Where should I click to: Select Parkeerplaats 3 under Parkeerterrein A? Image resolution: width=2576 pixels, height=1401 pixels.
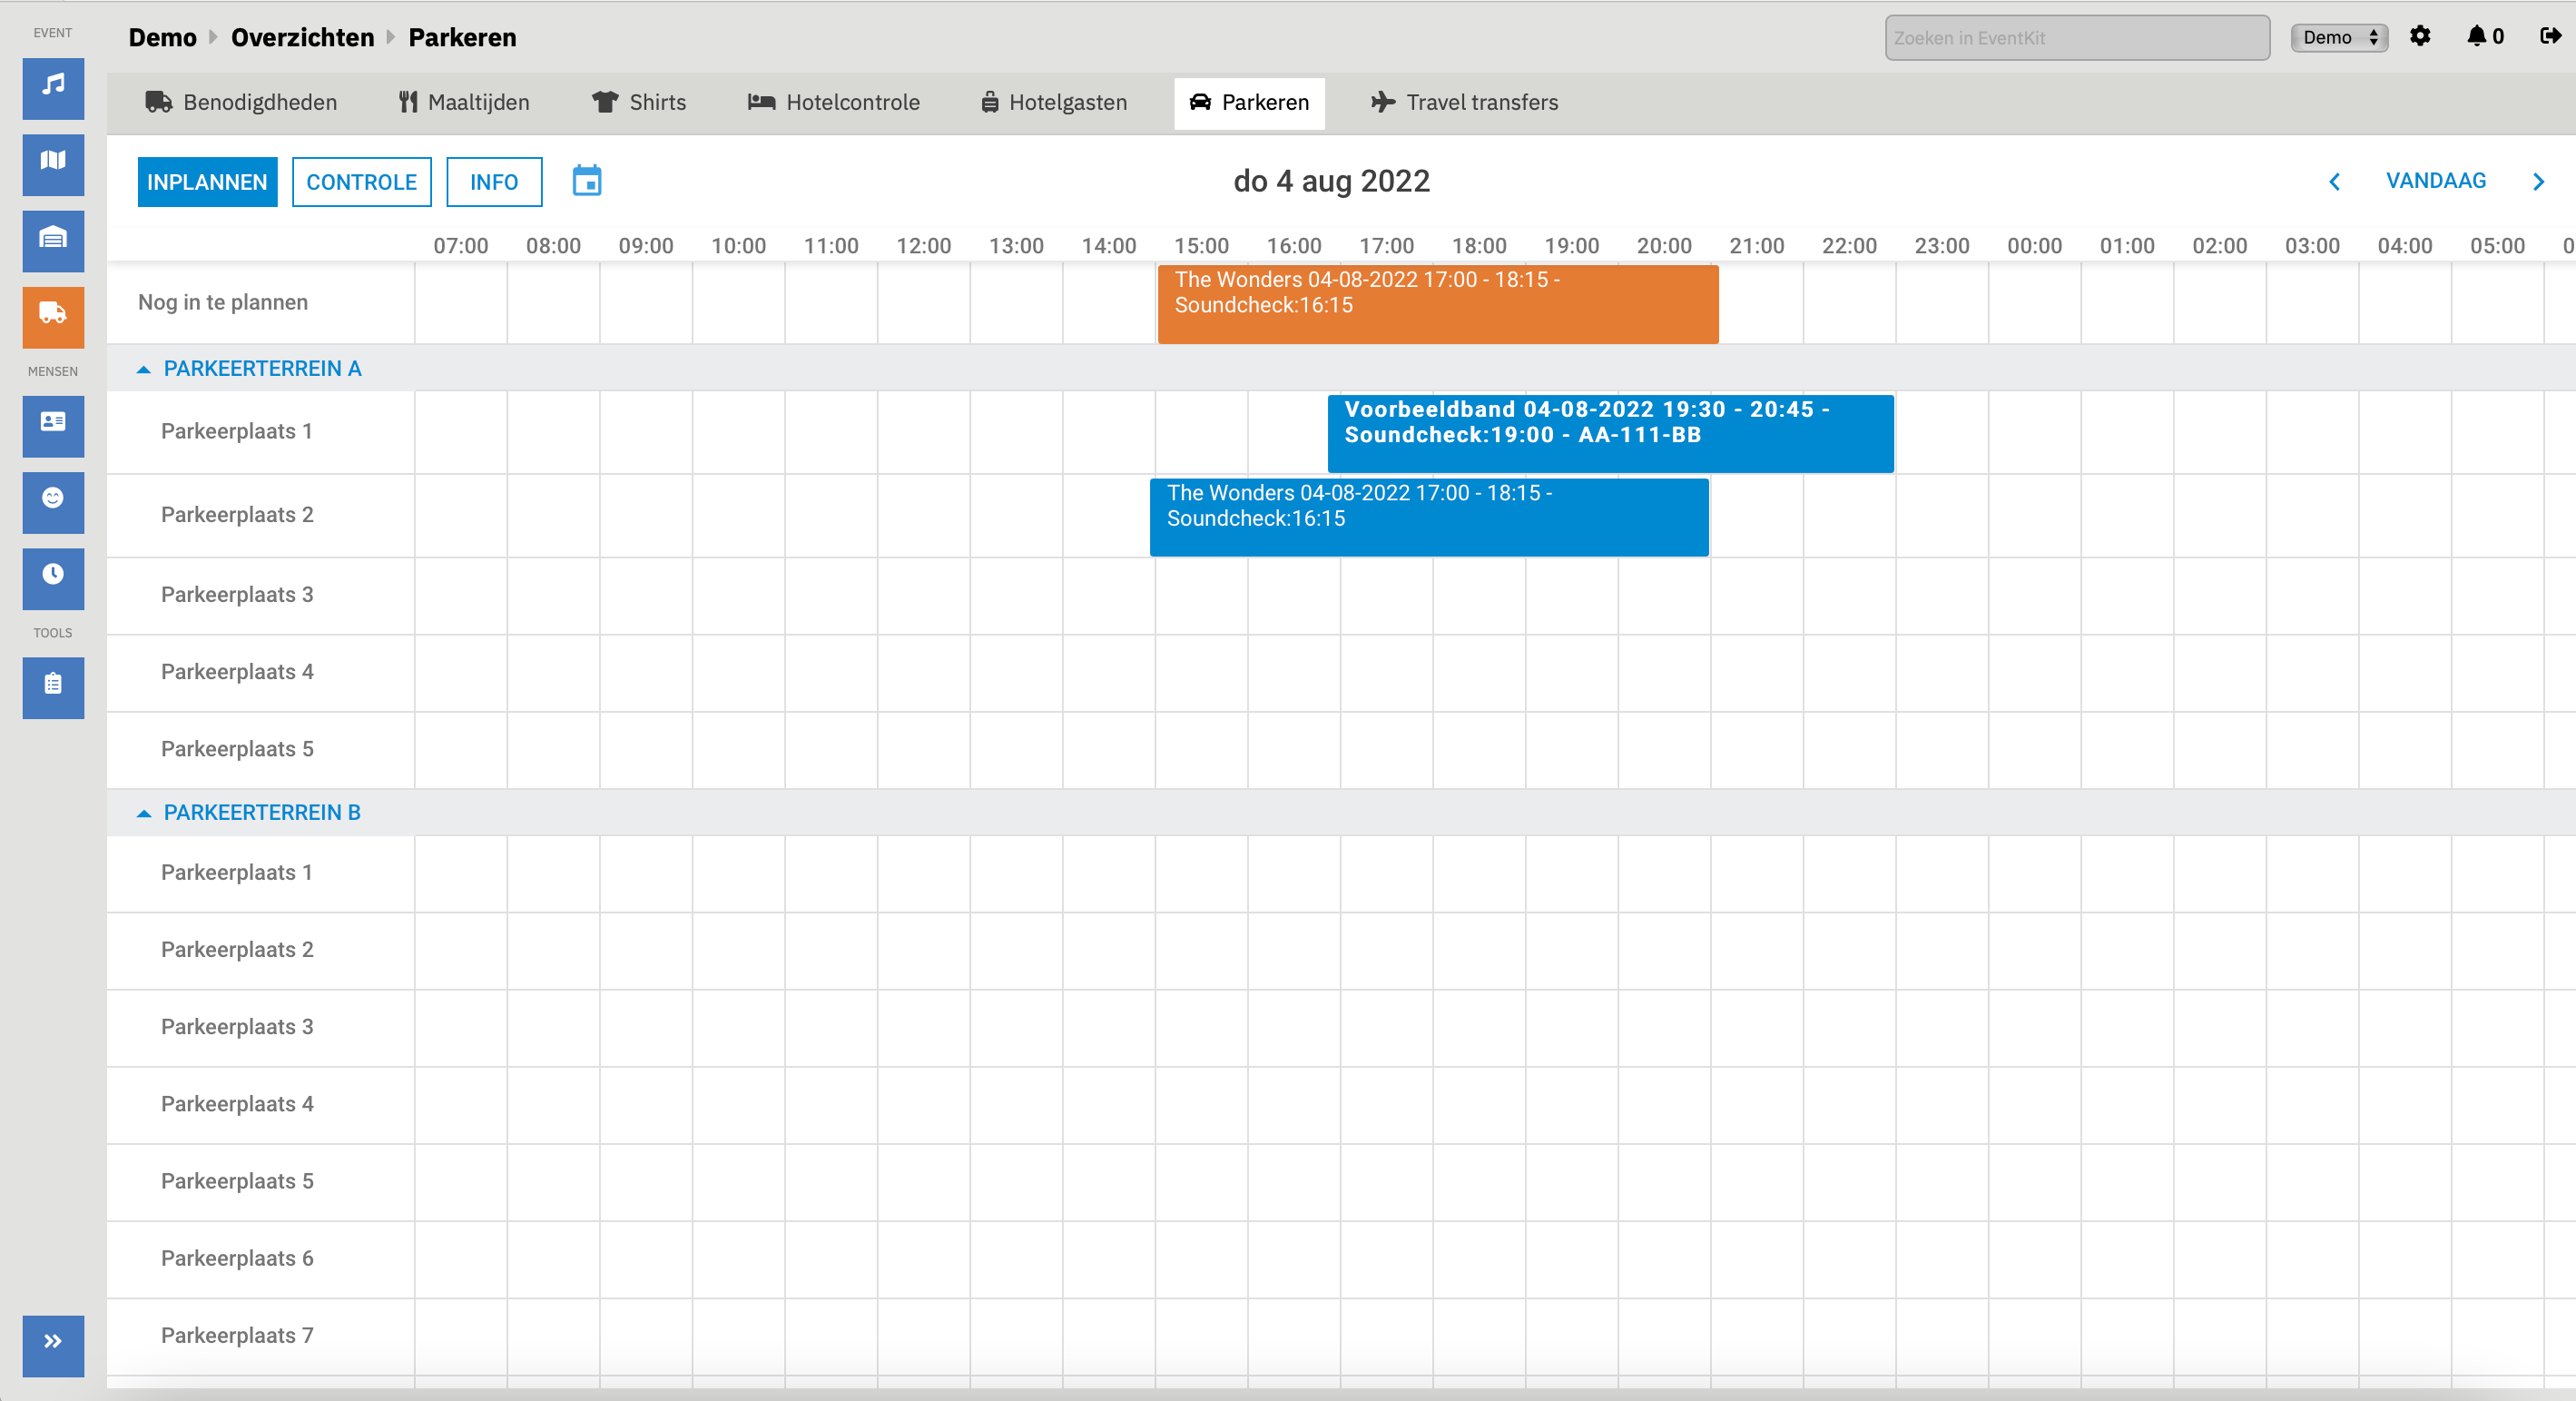pyautogui.click(x=237, y=595)
